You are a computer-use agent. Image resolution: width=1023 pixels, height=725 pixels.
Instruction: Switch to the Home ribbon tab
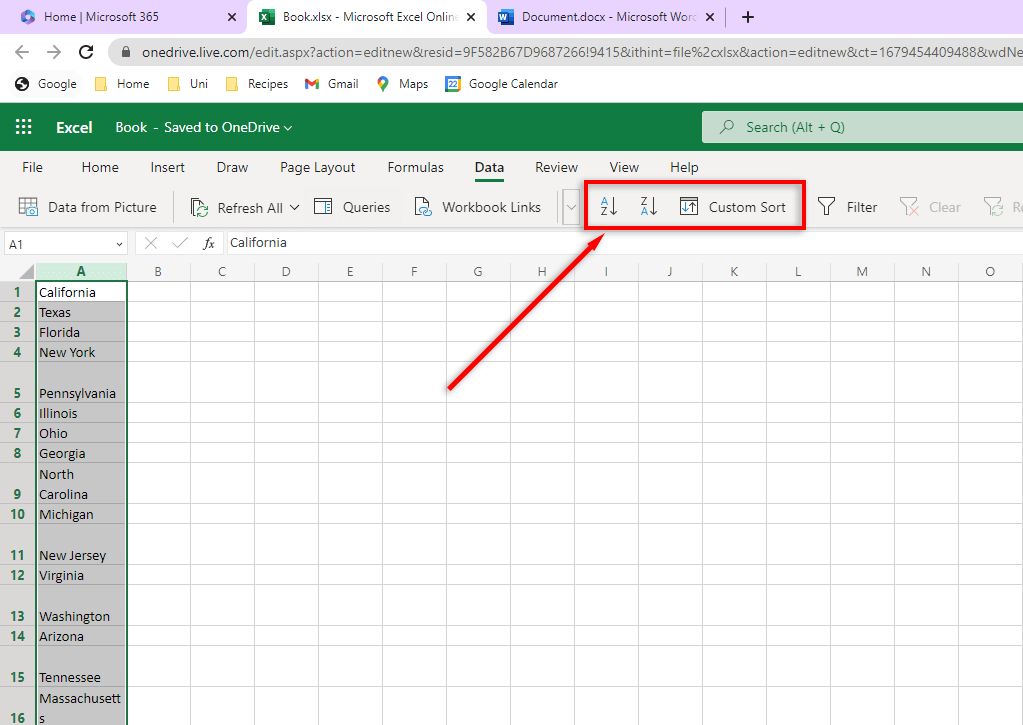pyautogui.click(x=100, y=167)
